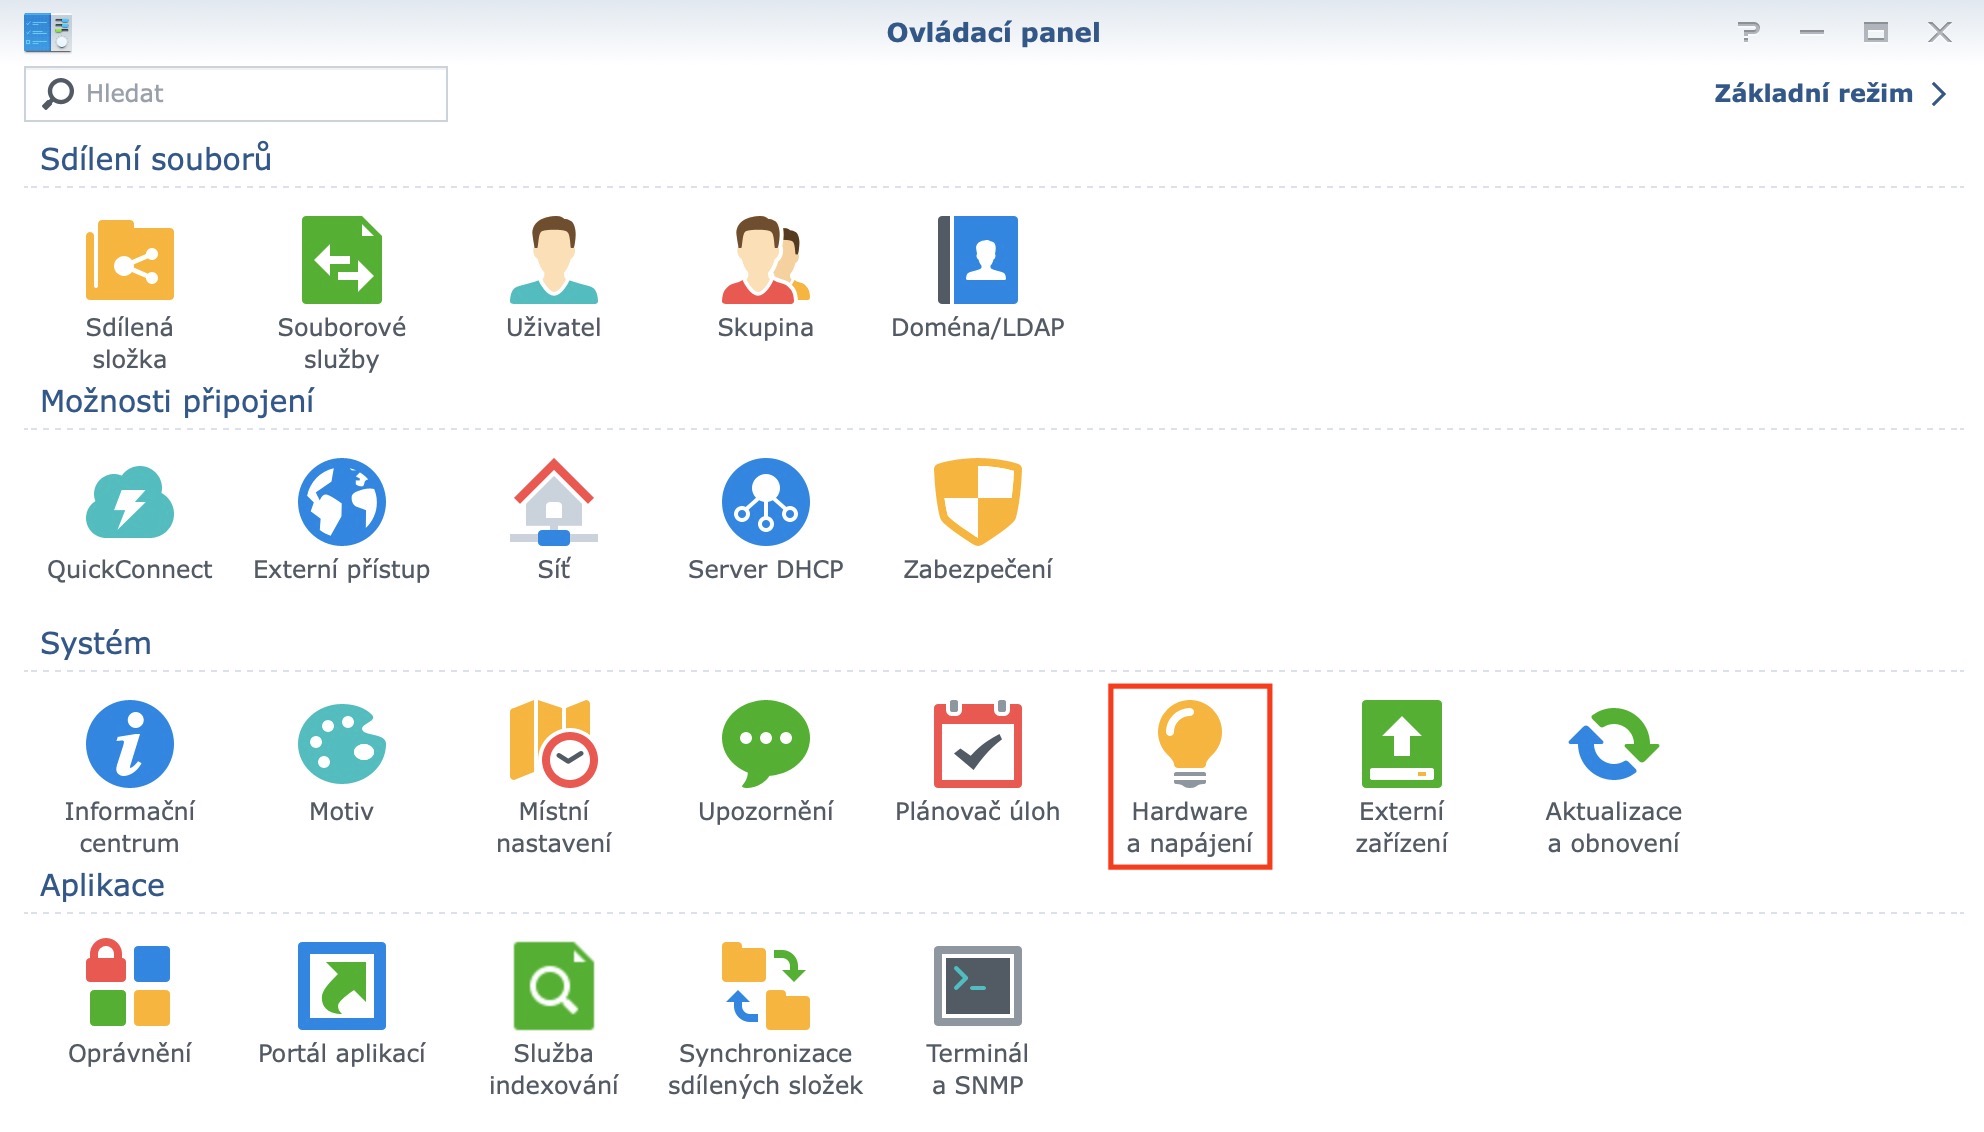Open Server DHCP configuration

coord(765,510)
